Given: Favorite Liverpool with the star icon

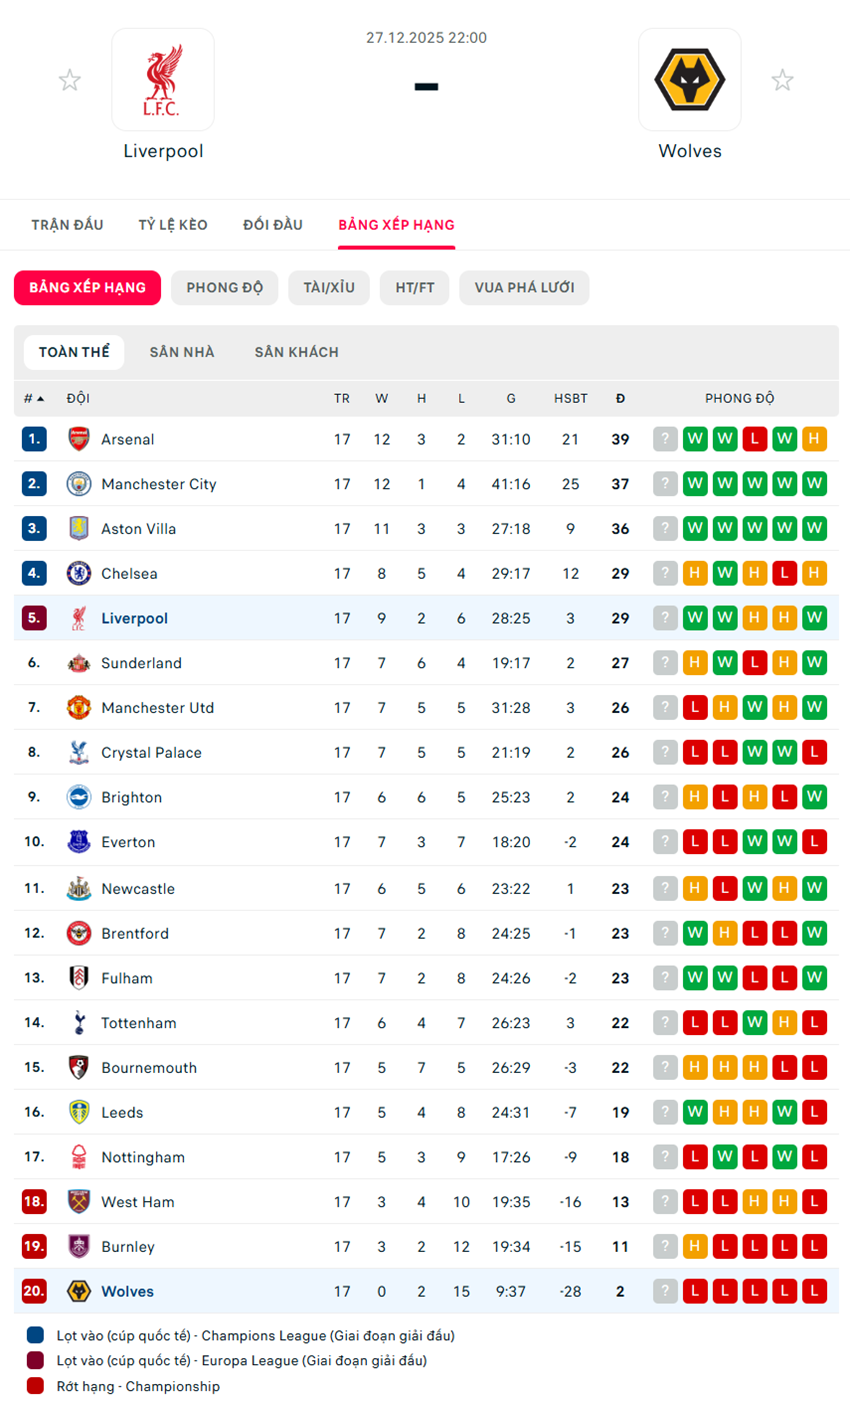Looking at the screenshot, I should point(69,80).
